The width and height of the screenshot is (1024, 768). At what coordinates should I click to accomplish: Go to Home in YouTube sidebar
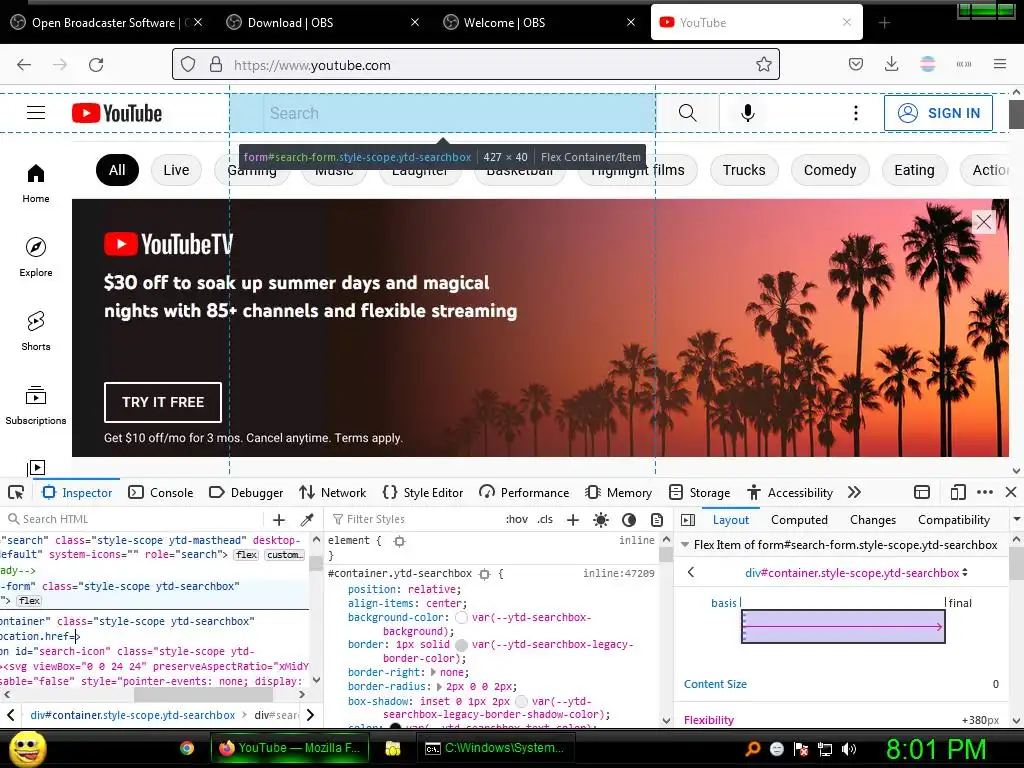click(x=36, y=184)
